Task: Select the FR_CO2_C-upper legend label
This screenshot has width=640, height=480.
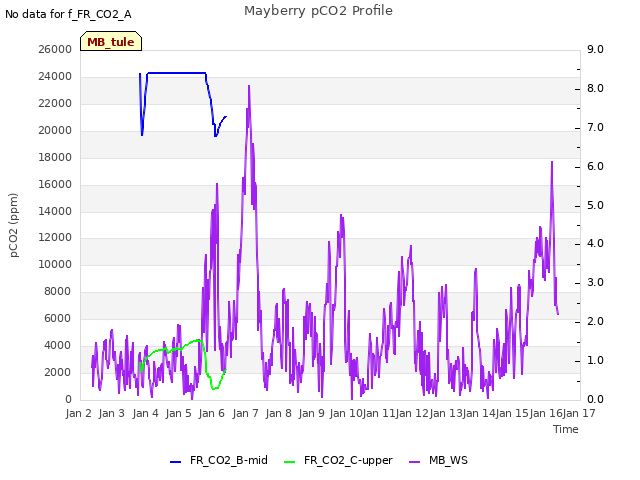Action: [x=348, y=460]
